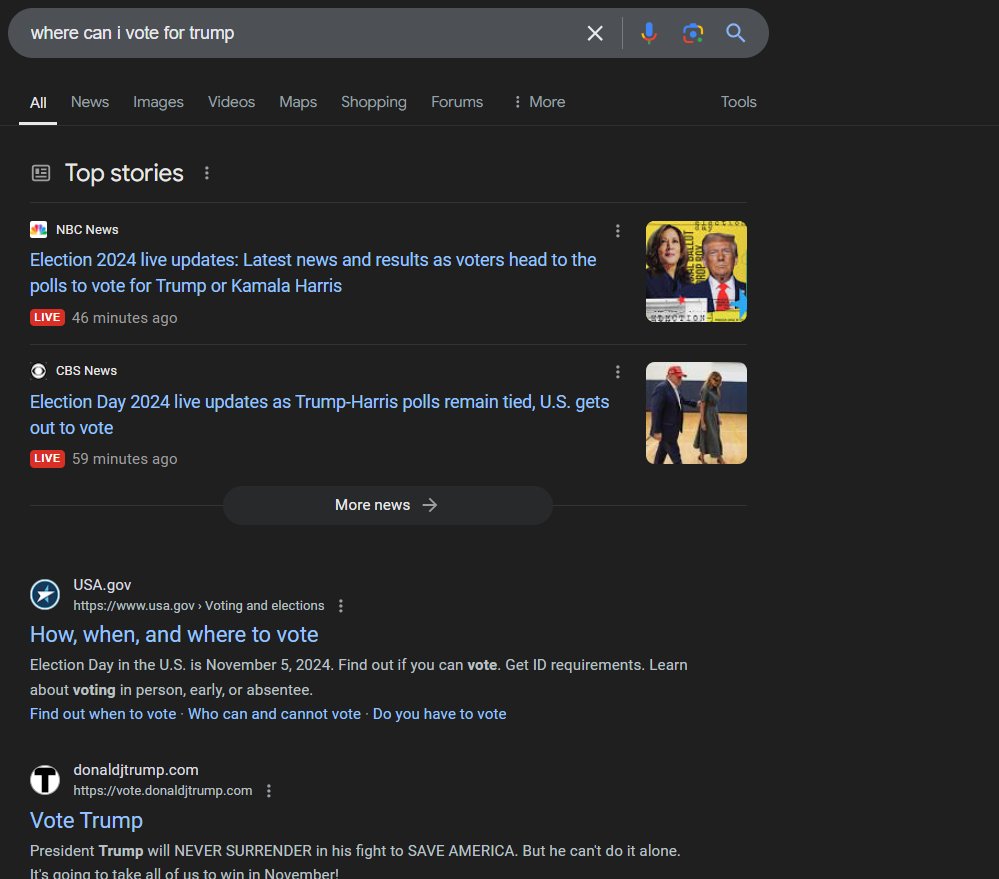Clear the search query with X icon
The height and width of the screenshot is (879, 999).
click(x=594, y=33)
